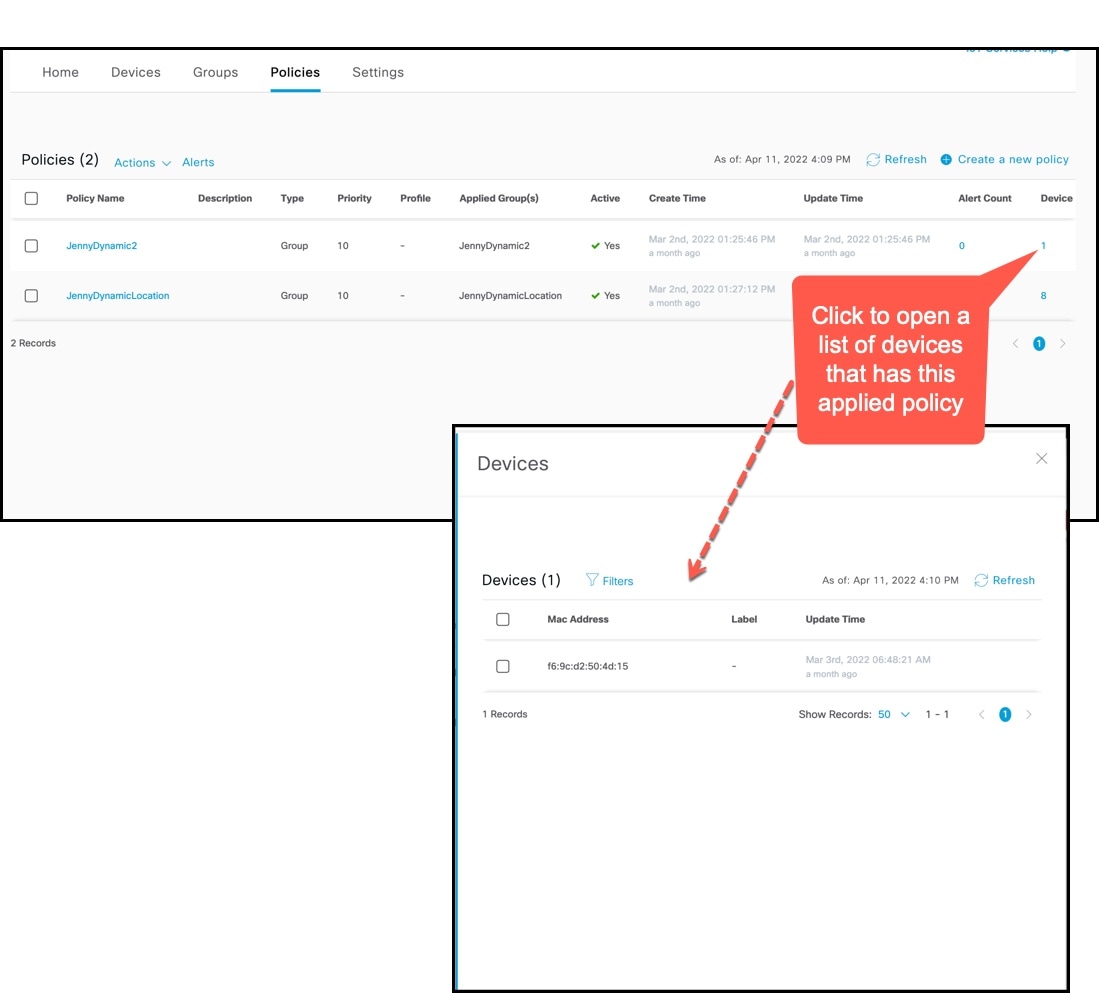Go to next page in Devices panel
The width and height of the screenshot is (1099, 993).
tap(1029, 714)
